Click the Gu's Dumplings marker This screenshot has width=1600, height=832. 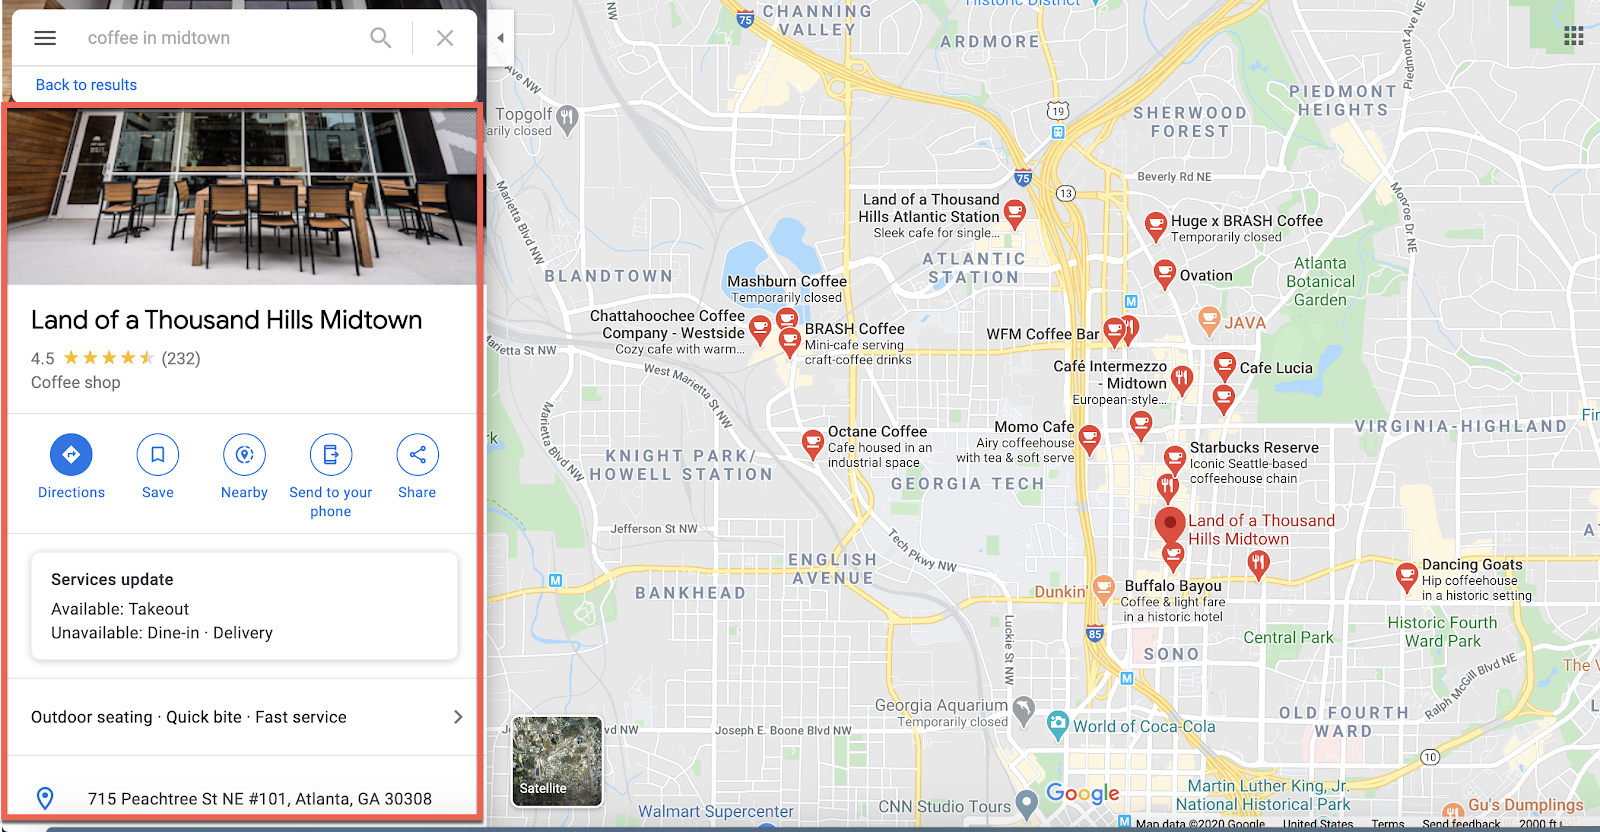click(x=1453, y=811)
